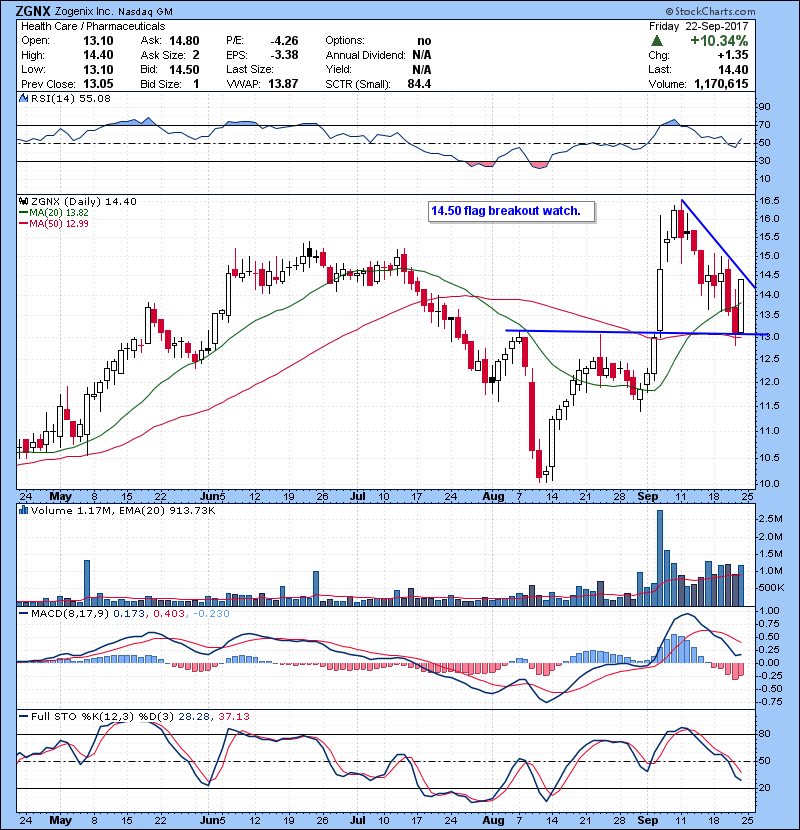Image resolution: width=800 pixels, height=830 pixels.
Task: Click the Low value 13.10
Action: pos(98,69)
